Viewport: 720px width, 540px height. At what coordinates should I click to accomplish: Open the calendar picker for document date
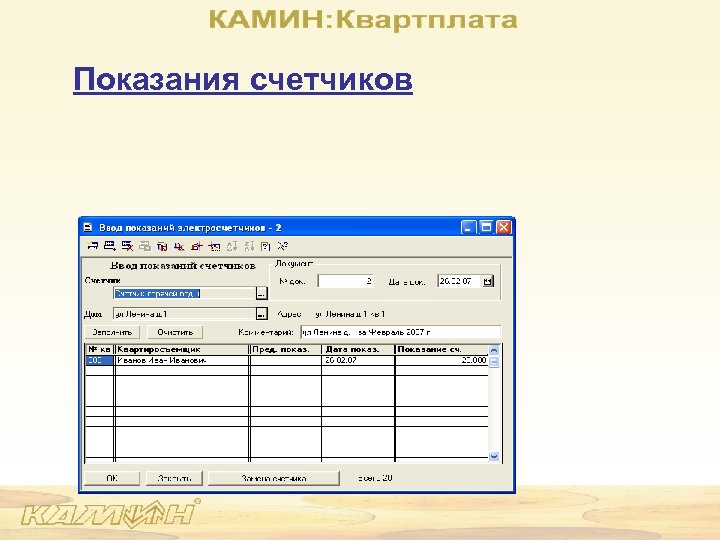(x=488, y=281)
